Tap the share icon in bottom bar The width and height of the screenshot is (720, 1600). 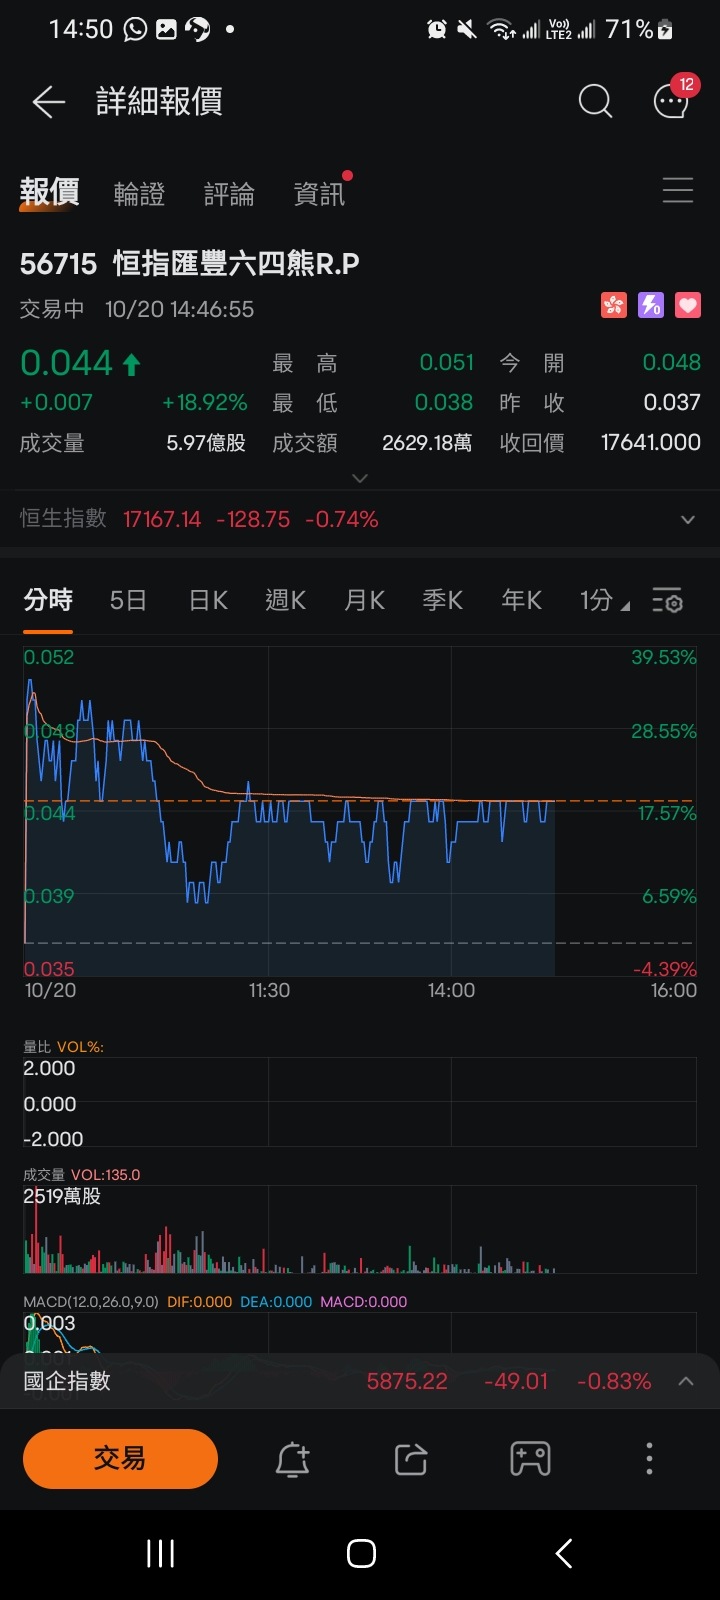click(411, 1460)
